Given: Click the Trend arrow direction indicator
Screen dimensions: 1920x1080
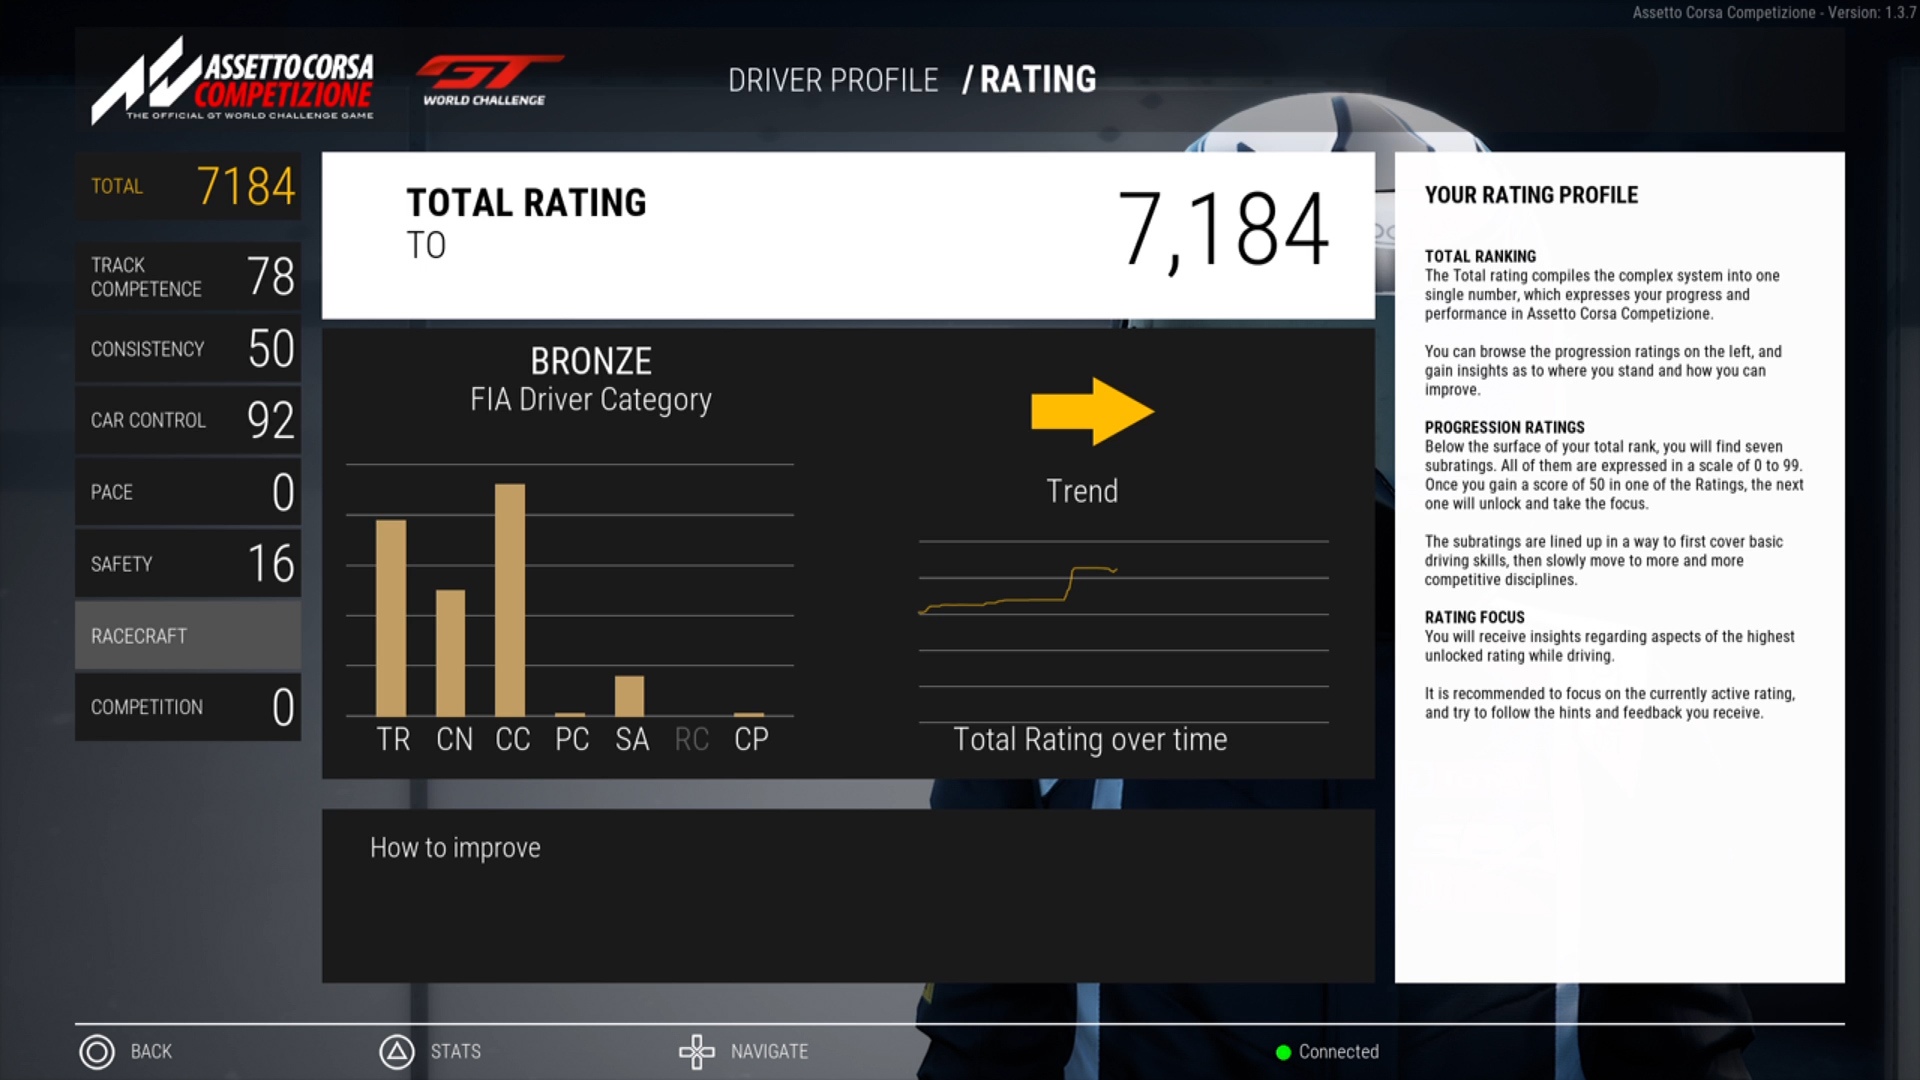Looking at the screenshot, I should point(1089,410).
